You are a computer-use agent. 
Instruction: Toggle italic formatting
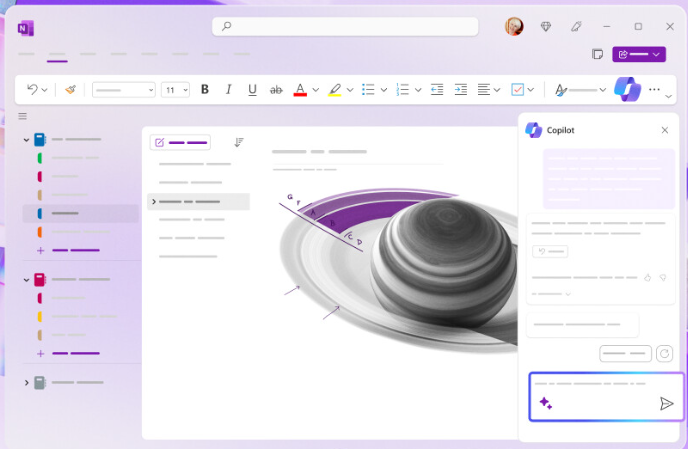(x=228, y=89)
